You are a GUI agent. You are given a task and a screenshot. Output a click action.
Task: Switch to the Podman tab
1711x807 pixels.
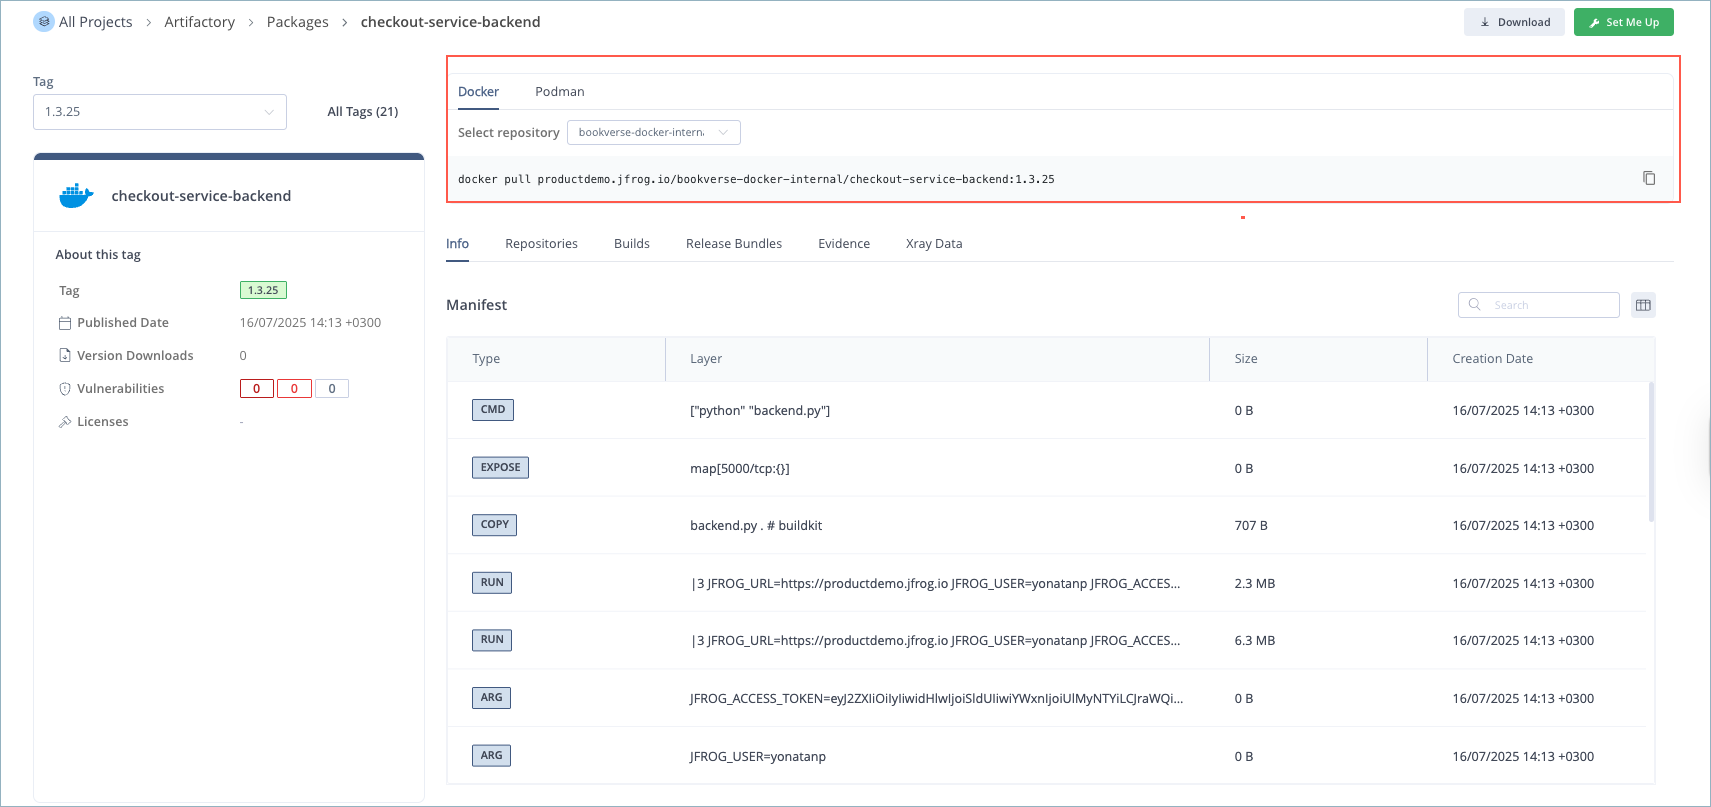pyautogui.click(x=560, y=91)
